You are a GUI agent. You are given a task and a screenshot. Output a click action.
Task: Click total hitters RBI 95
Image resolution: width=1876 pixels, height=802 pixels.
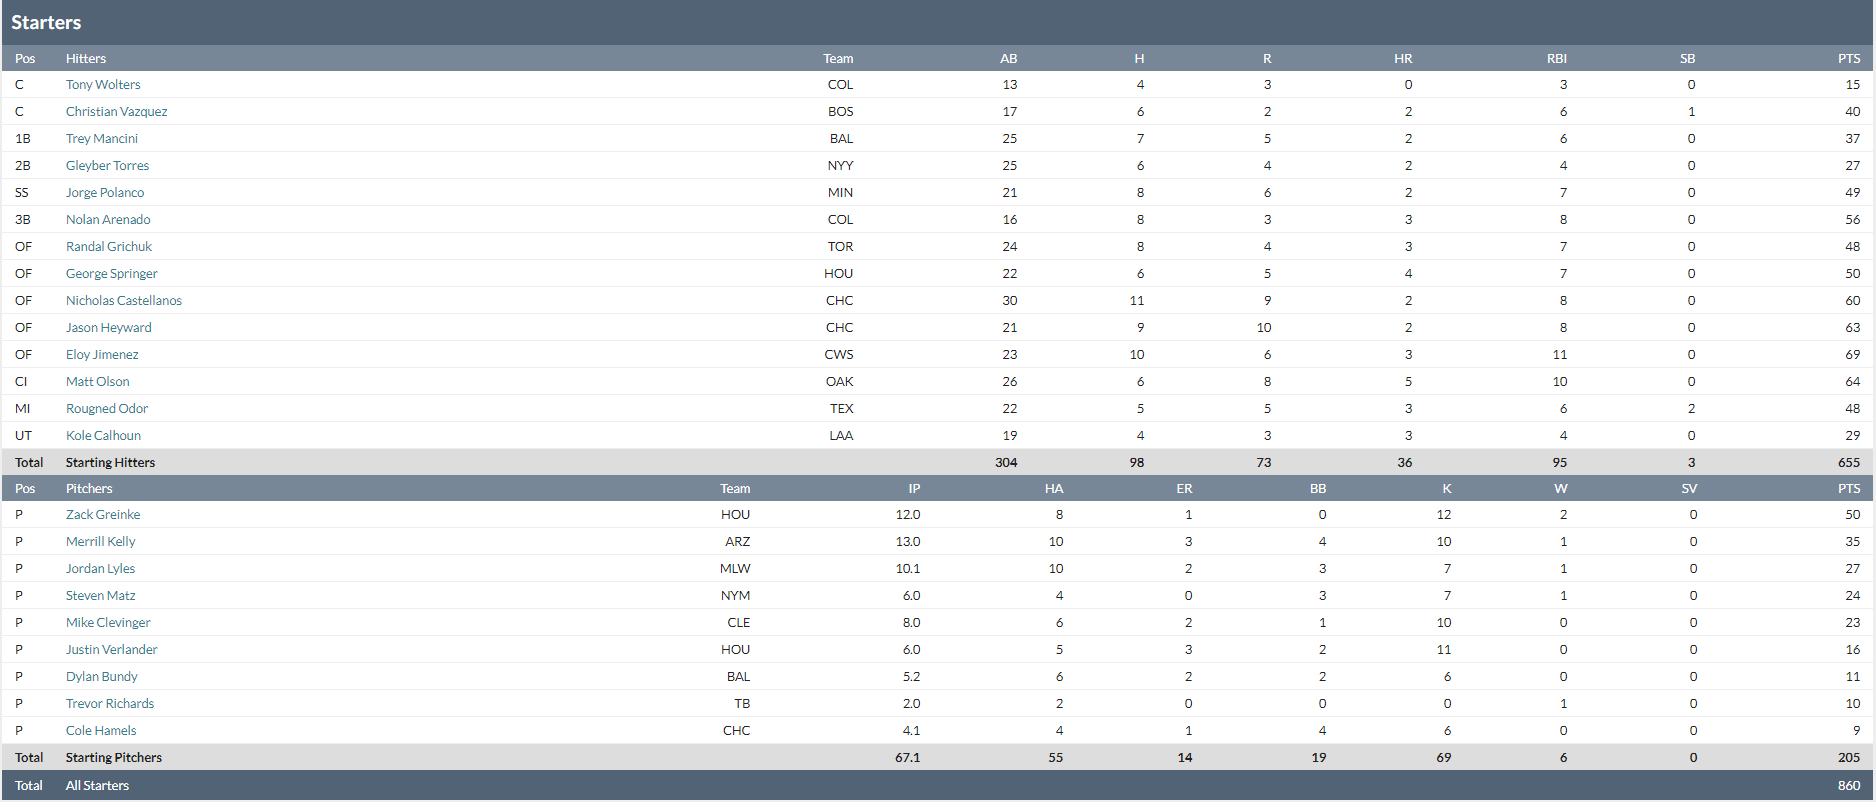tap(1560, 463)
